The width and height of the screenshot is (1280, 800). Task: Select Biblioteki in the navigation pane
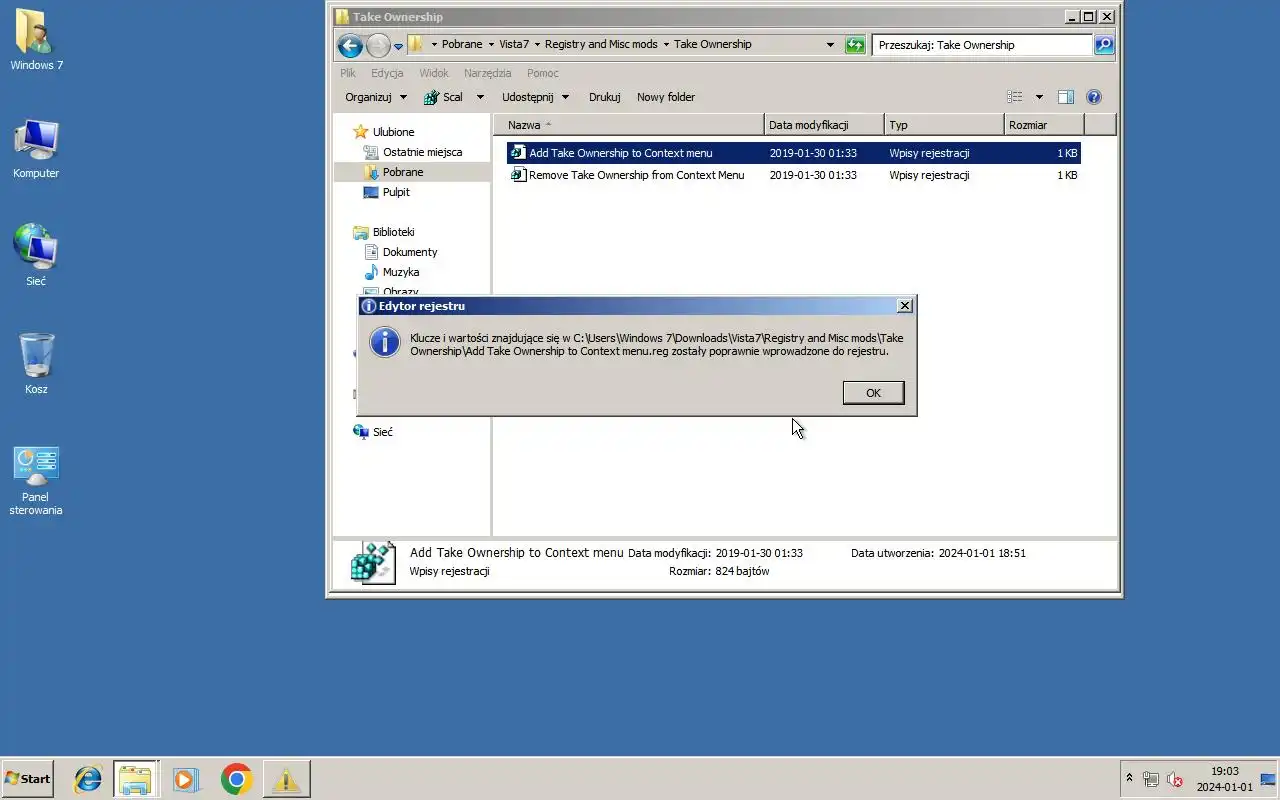(393, 232)
